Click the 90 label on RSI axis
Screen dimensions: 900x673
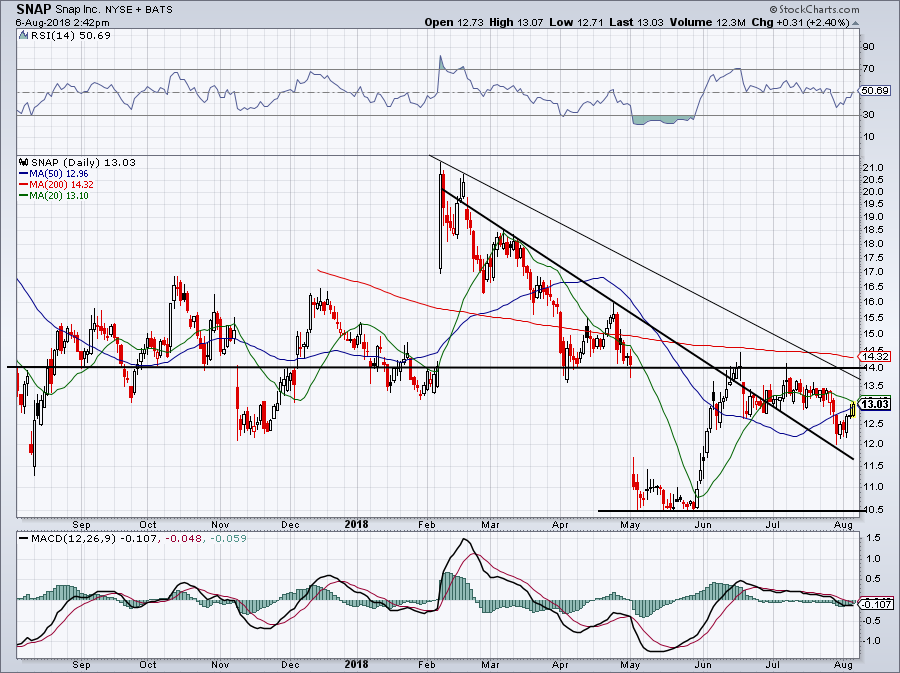click(868, 46)
